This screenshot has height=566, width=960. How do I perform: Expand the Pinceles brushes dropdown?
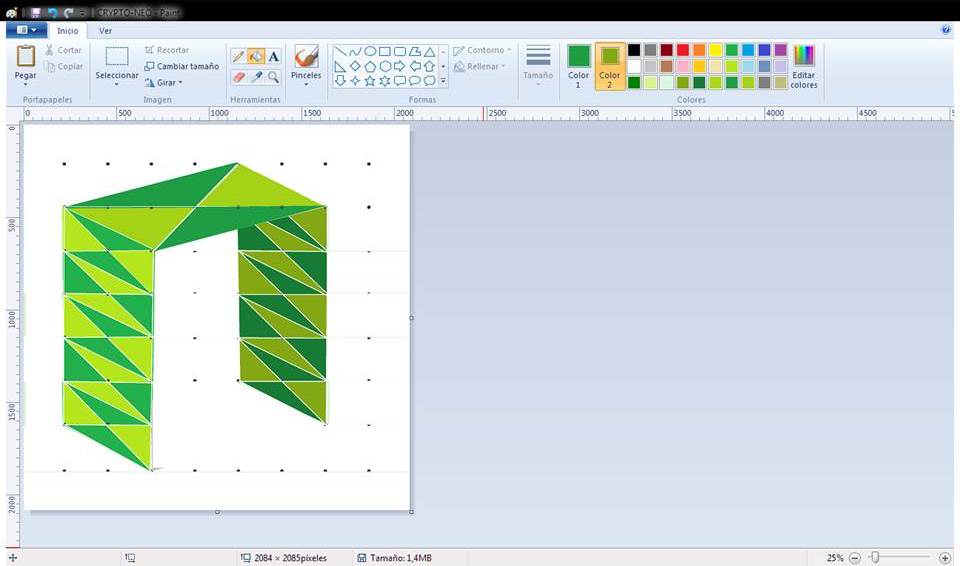tap(306, 84)
